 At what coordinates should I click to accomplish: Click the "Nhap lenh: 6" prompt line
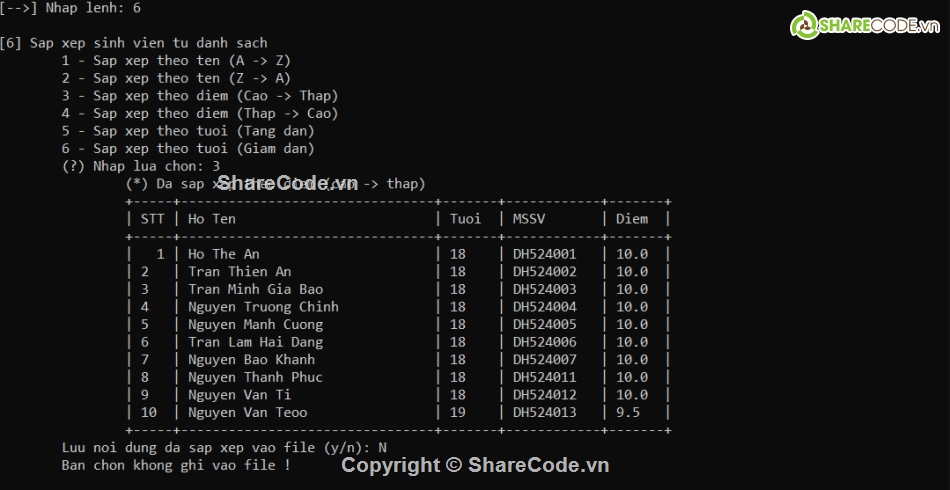coord(70,8)
